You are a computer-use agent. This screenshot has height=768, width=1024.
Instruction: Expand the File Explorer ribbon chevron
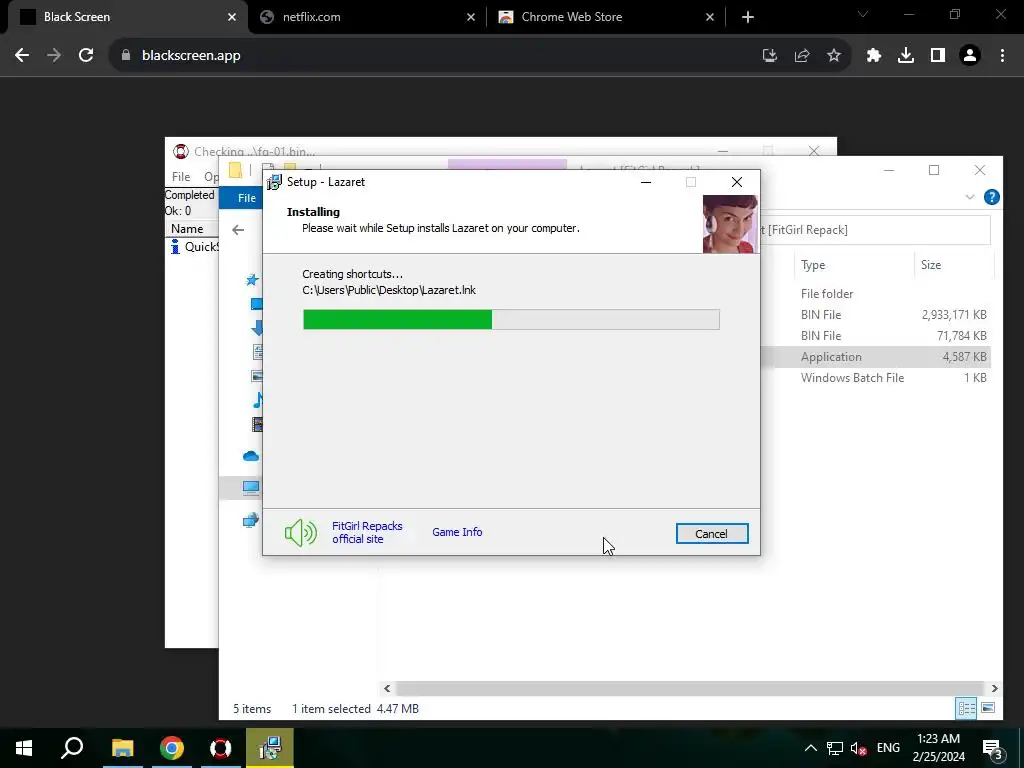tap(970, 197)
